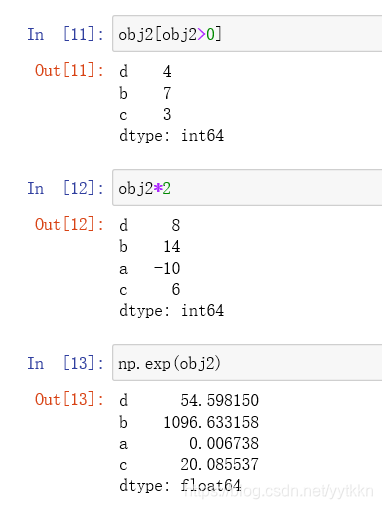Click index label d in Out[12]
The height and width of the screenshot is (509, 382).
point(123,225)
